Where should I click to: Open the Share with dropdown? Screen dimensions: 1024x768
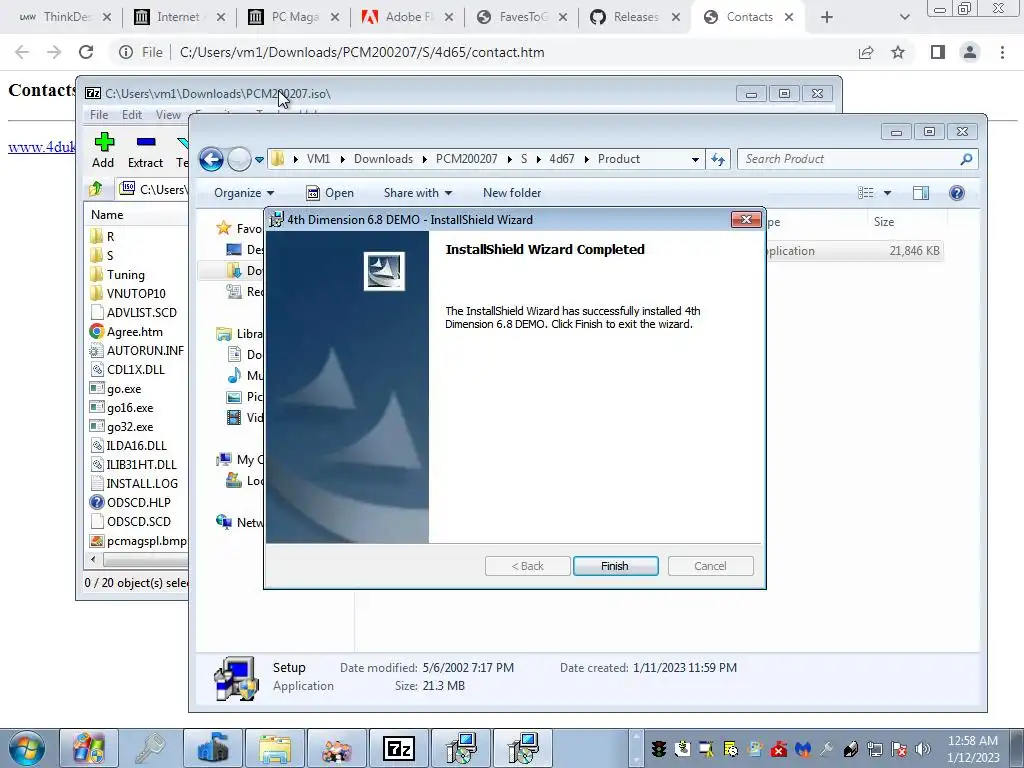coord(418,193)
